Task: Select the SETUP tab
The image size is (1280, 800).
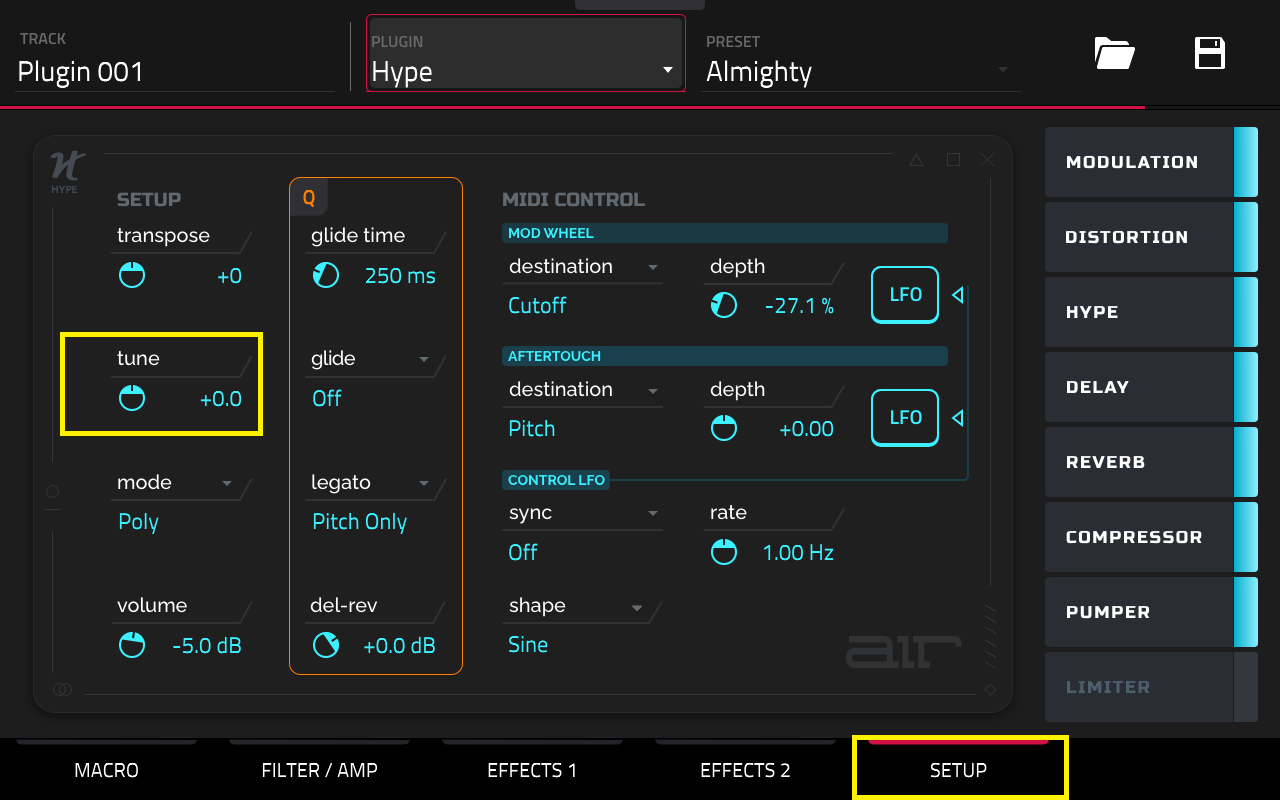Action: [x=959, y=770]
